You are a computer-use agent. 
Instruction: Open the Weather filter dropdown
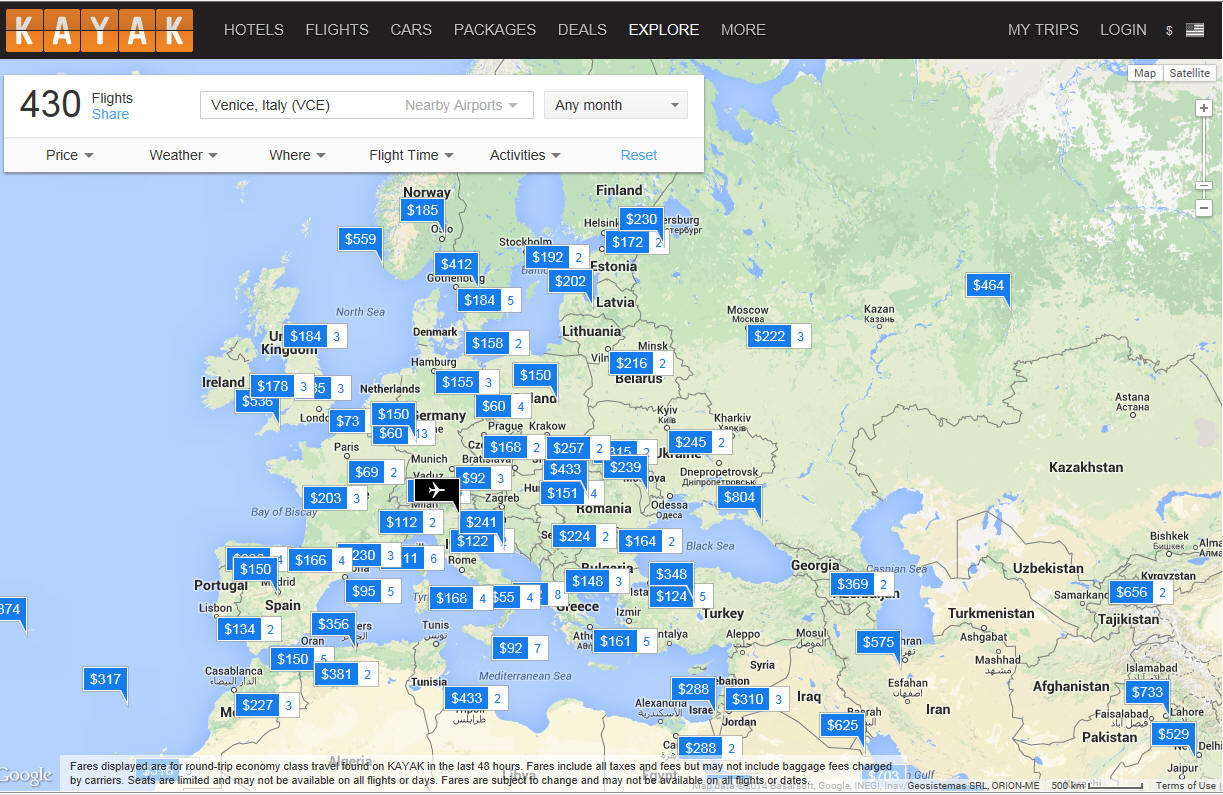(183, 155)
